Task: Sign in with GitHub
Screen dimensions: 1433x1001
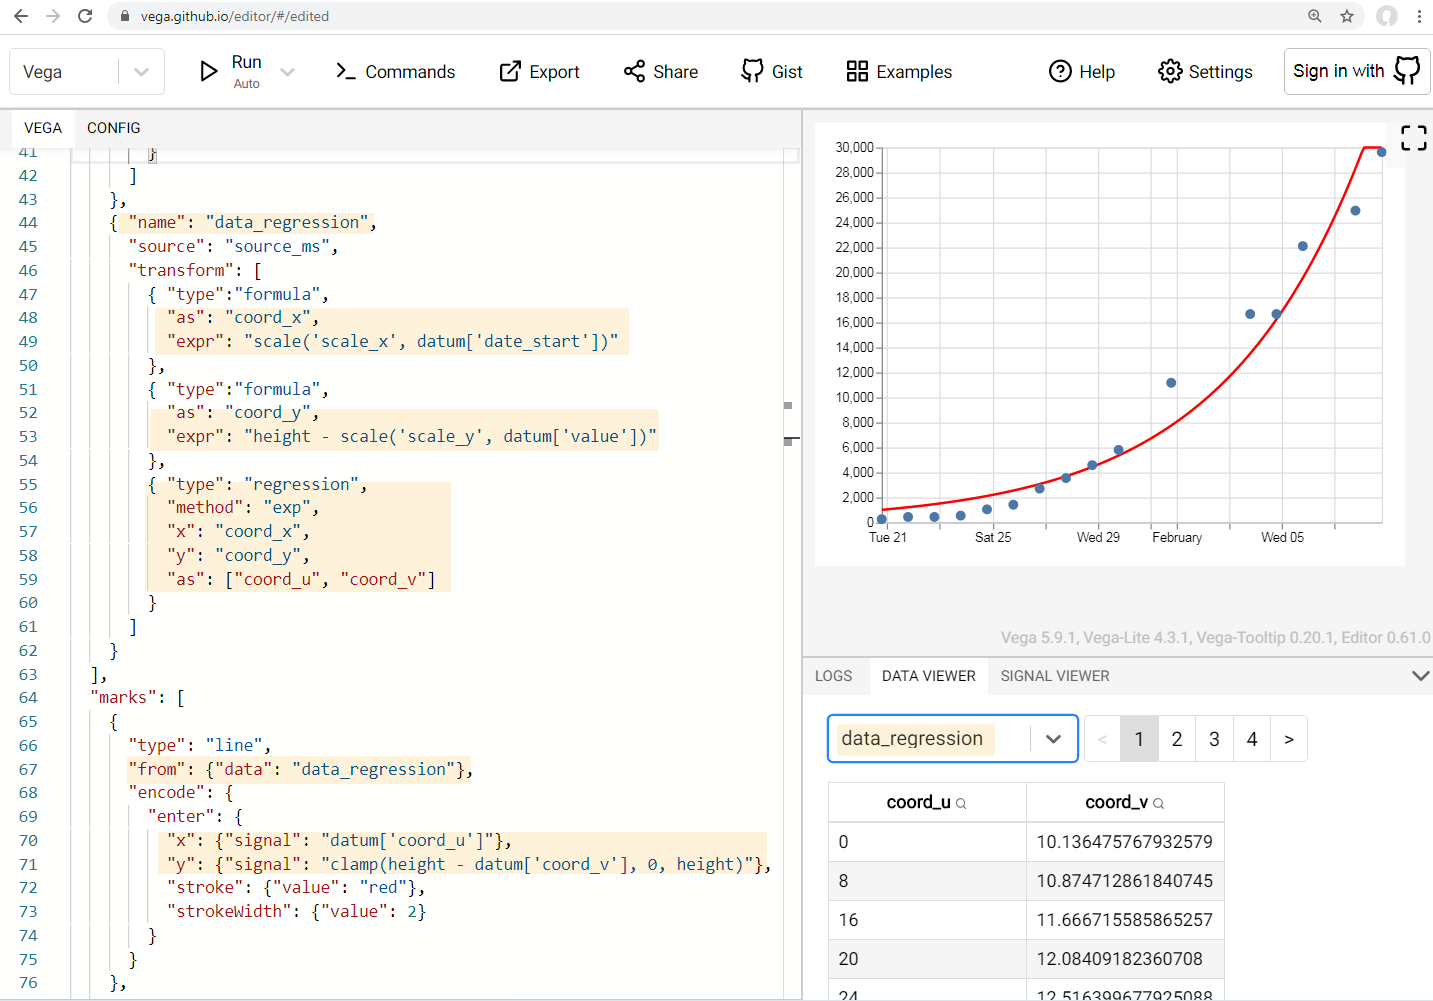Action: 1356,71
